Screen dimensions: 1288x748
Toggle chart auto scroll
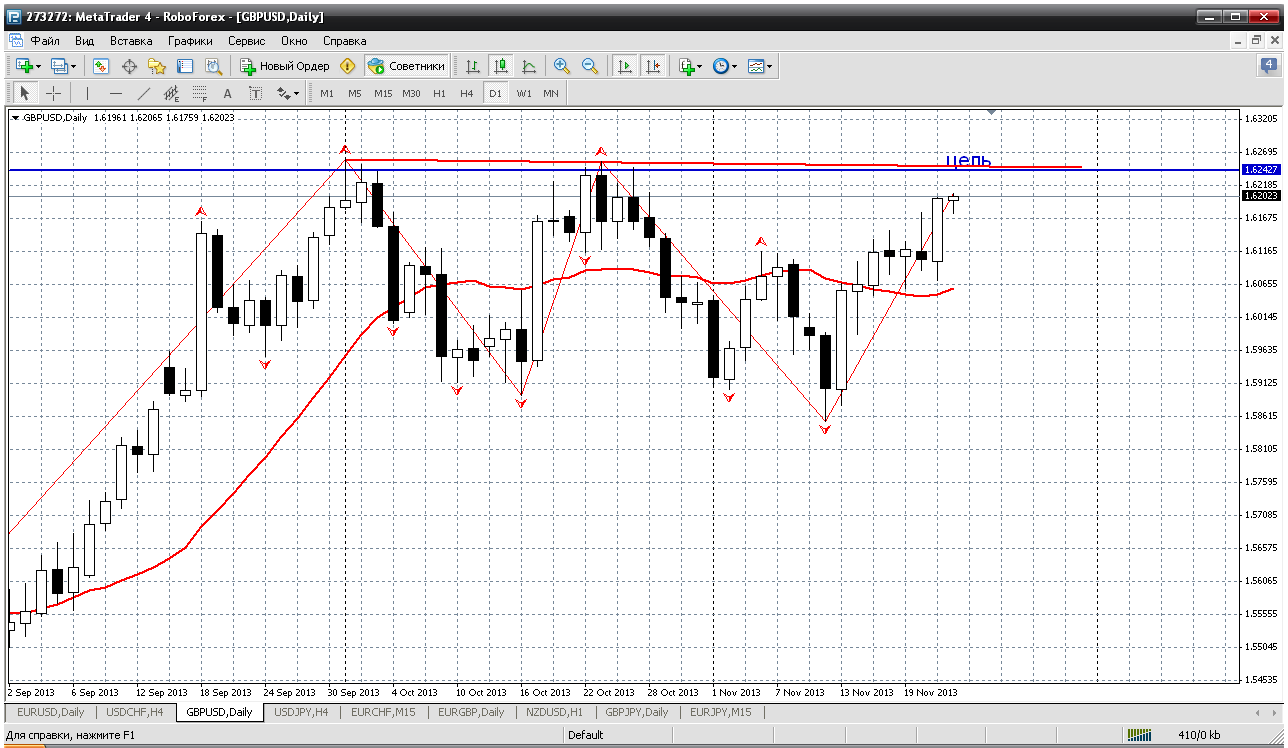click(625, 66)
